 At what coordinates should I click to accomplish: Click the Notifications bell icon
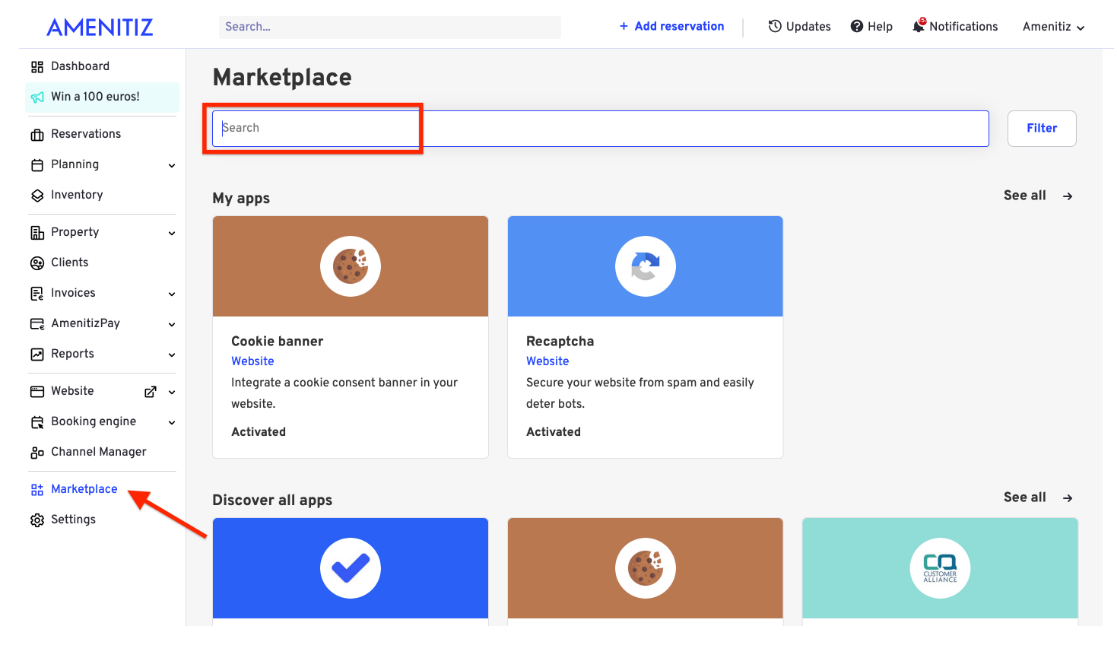point(918,26)
